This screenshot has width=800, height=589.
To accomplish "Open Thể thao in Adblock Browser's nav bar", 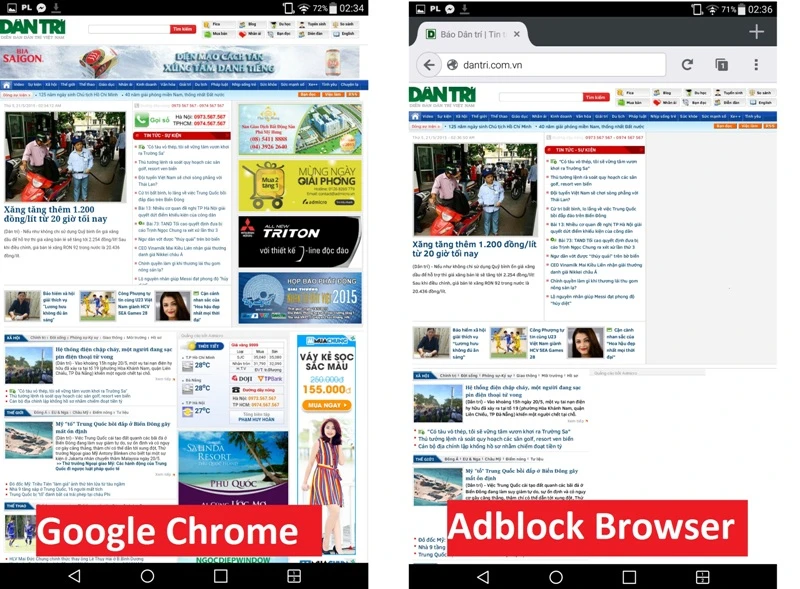I will click(x=498, y=116).
